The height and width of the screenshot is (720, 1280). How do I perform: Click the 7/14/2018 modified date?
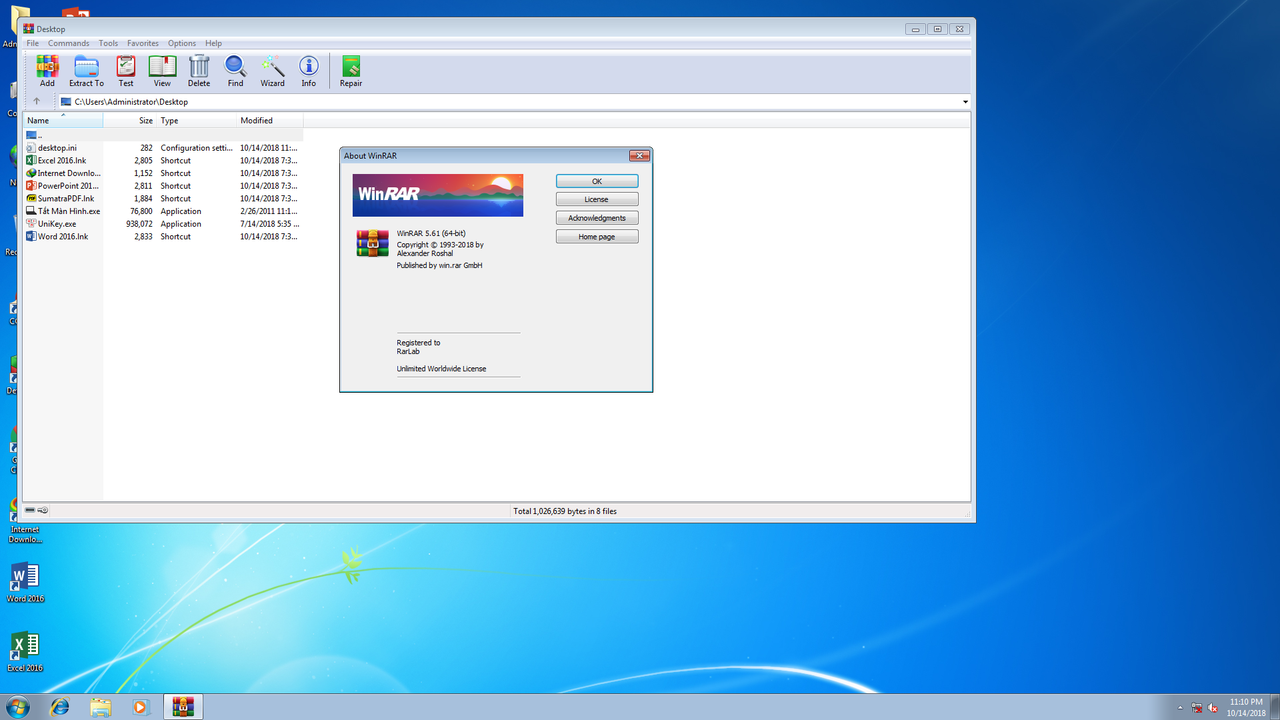[x=270, y=224]
